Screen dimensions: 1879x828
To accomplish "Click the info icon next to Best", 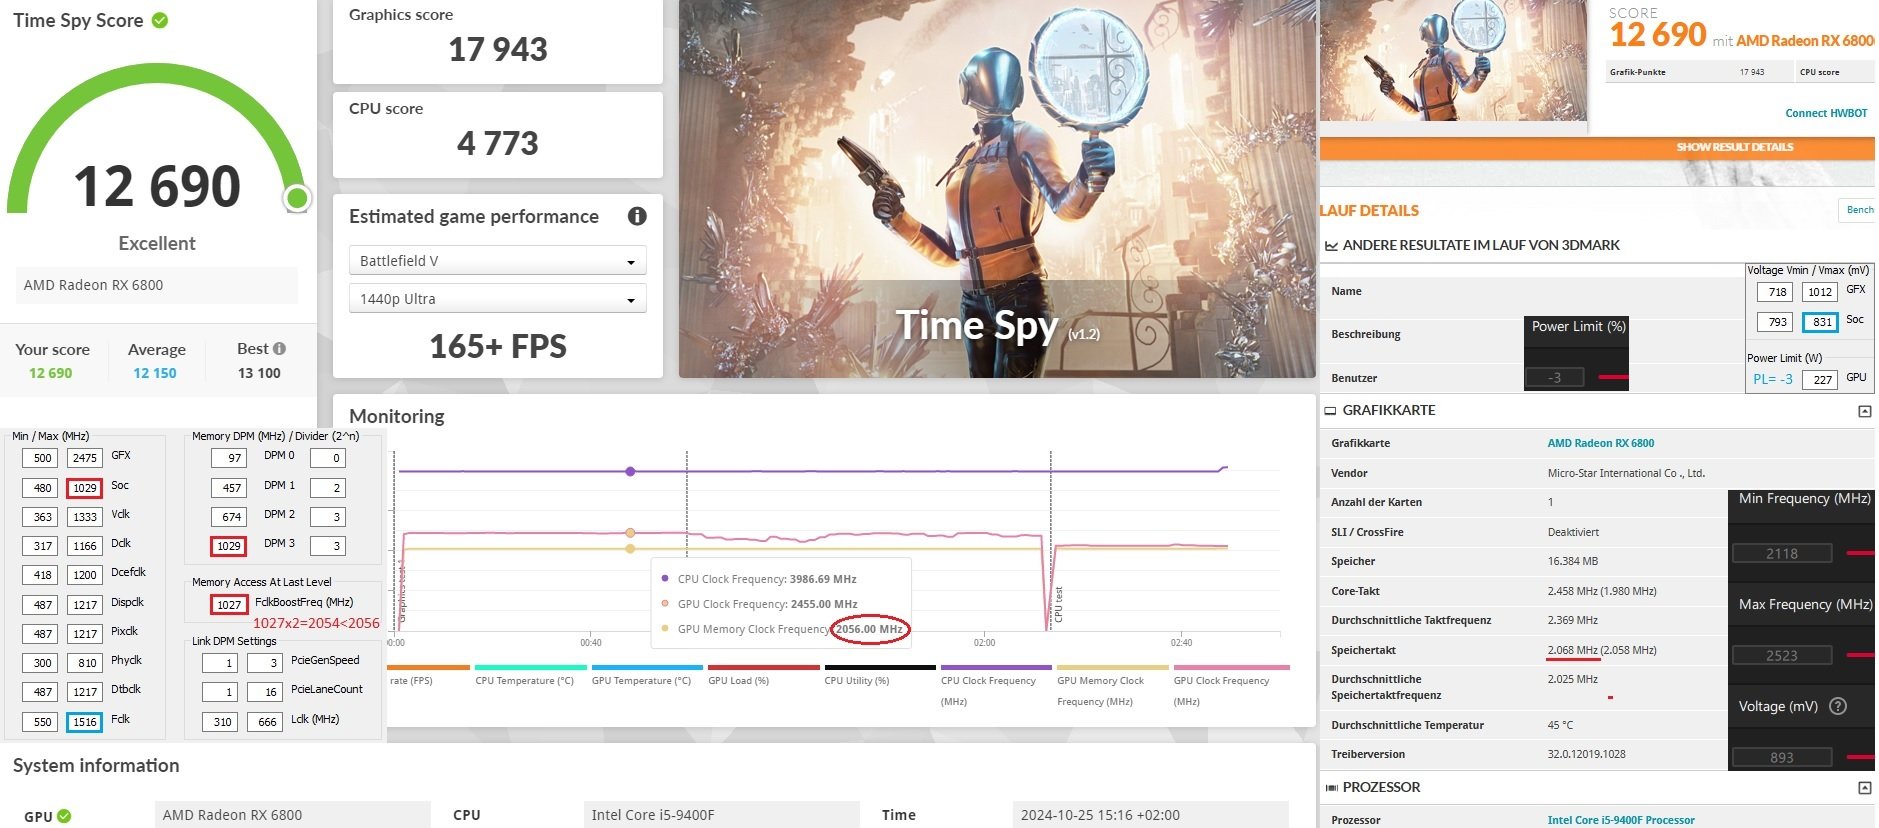I will pos(280,348).
